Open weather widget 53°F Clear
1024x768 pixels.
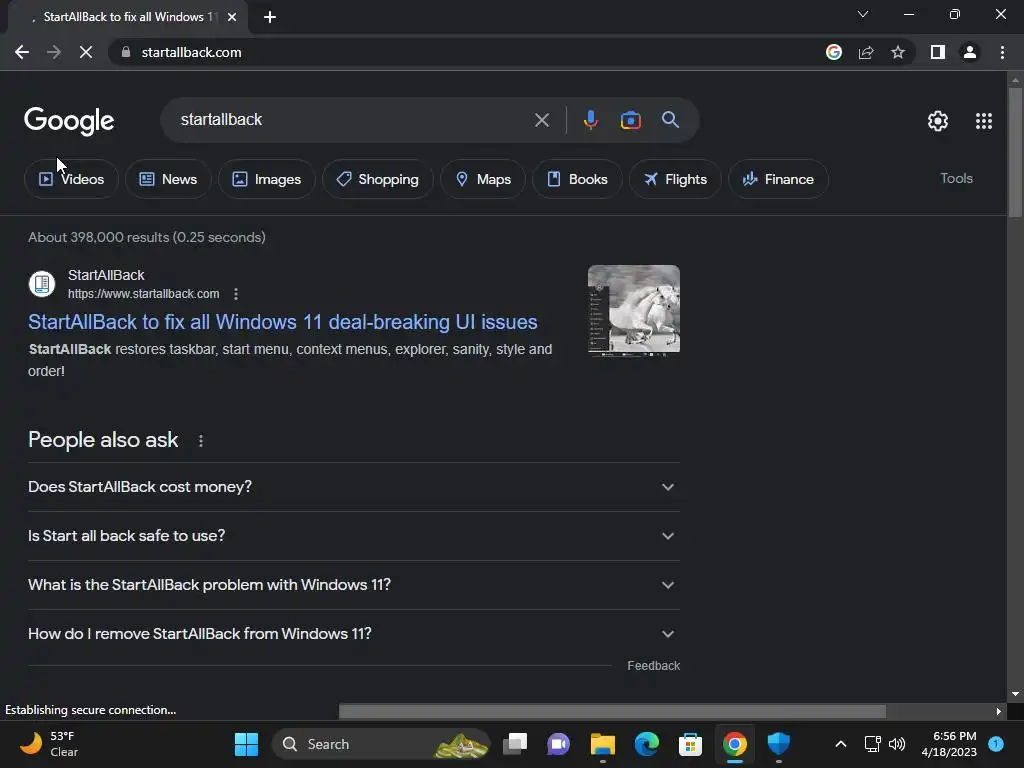click(x=50, y=744)
